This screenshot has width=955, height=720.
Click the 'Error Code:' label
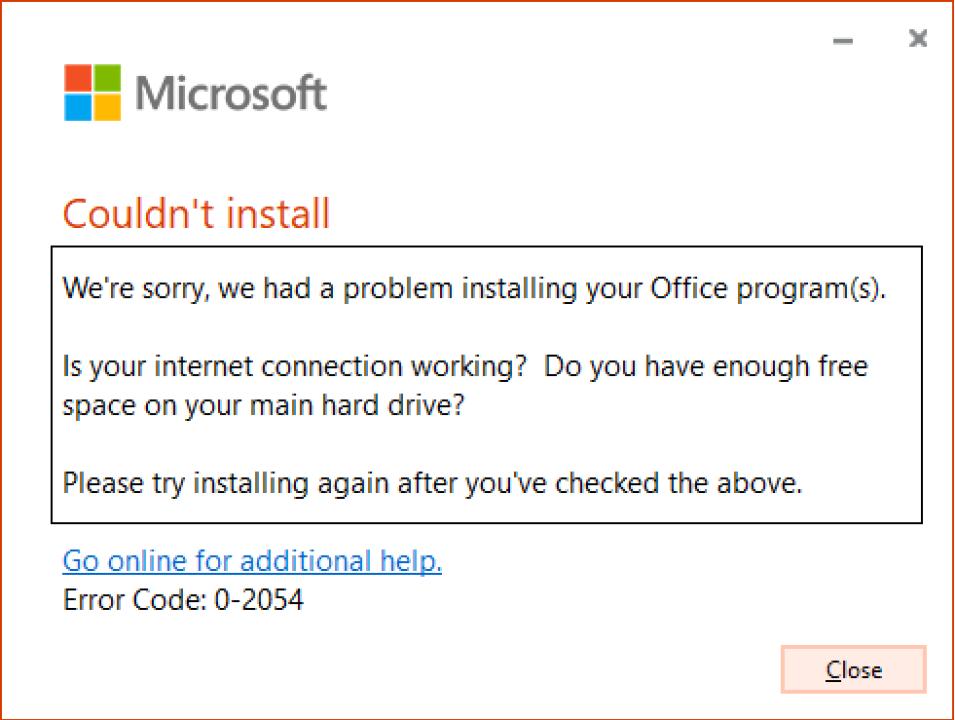(134, 600)
